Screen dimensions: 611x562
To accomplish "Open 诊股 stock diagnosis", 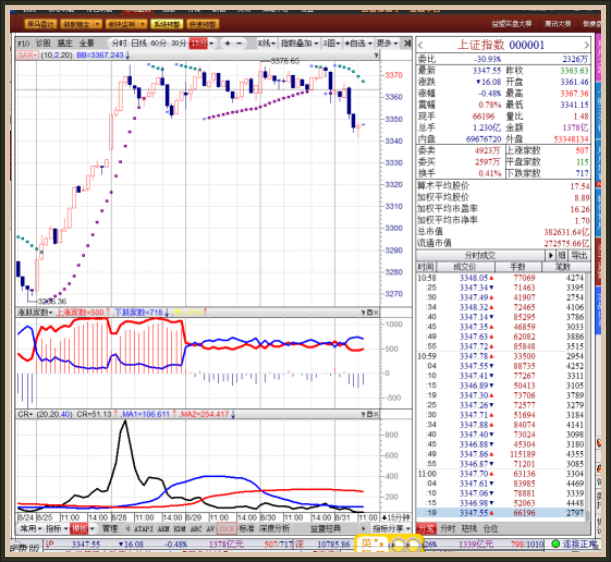I will coord(43,43).
